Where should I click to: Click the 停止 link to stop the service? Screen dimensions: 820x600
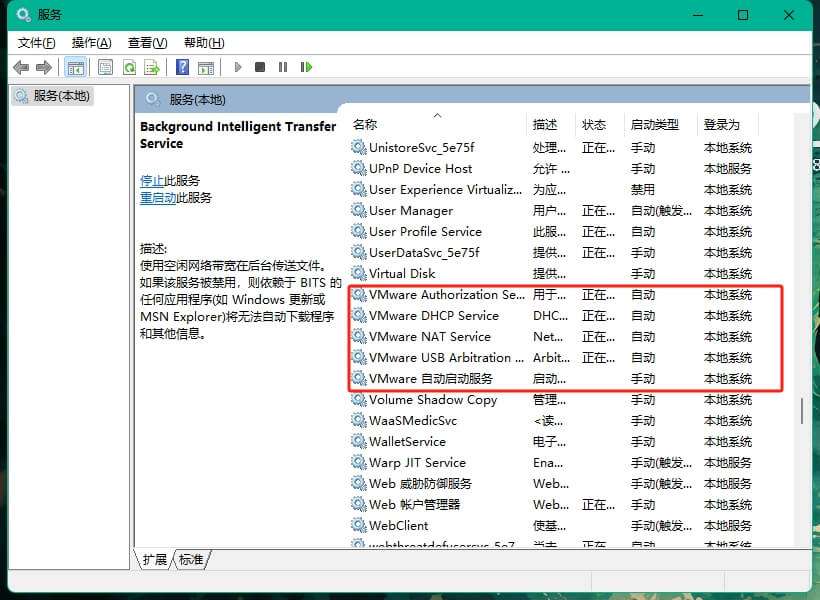point(152,180)
